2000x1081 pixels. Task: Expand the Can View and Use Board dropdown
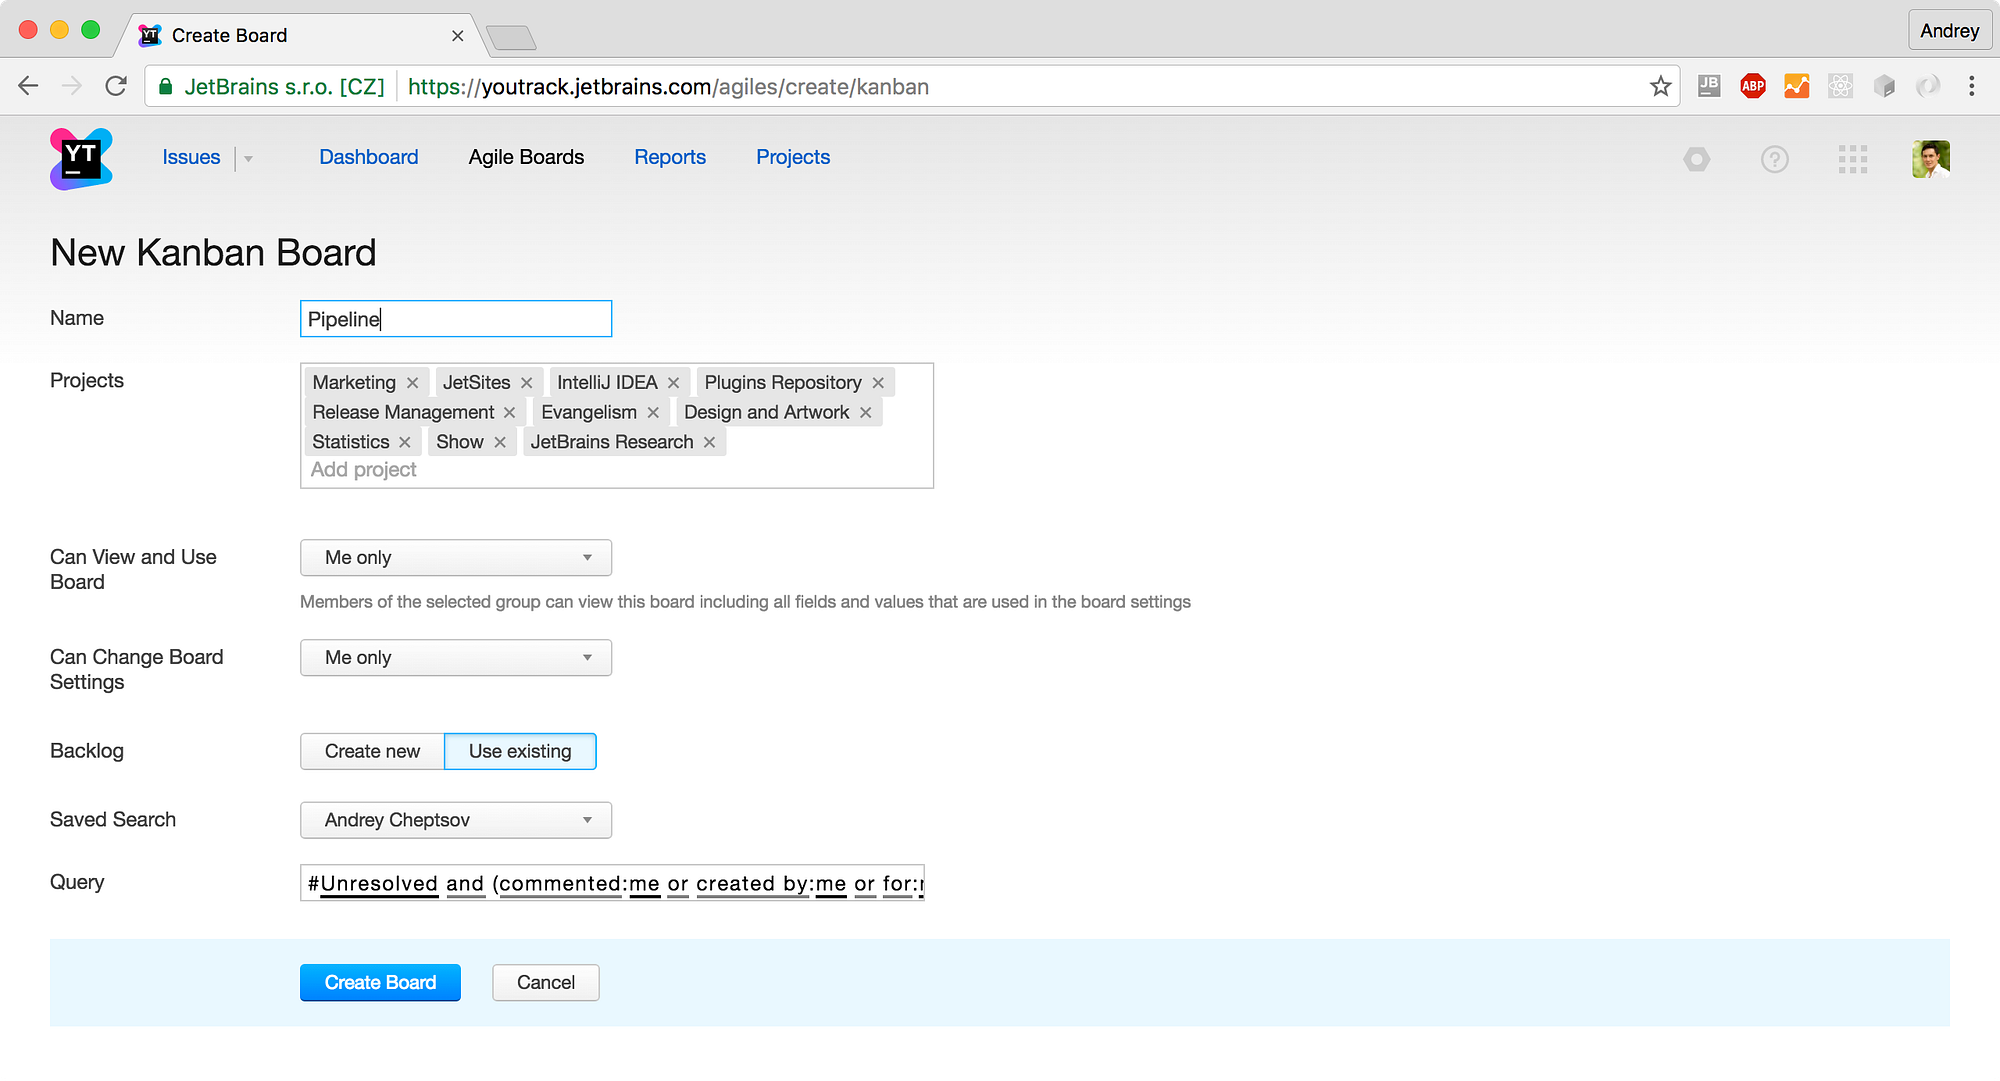point(456,558)
